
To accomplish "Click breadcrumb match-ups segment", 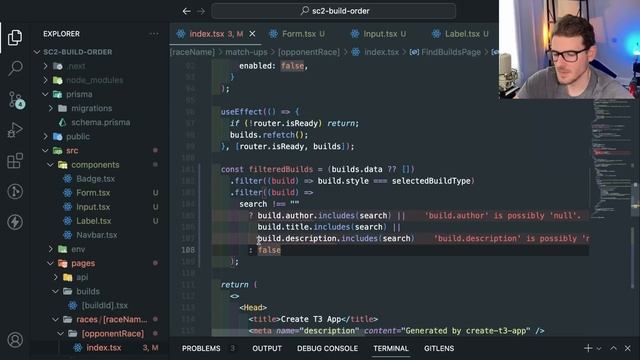I will 246,52.
